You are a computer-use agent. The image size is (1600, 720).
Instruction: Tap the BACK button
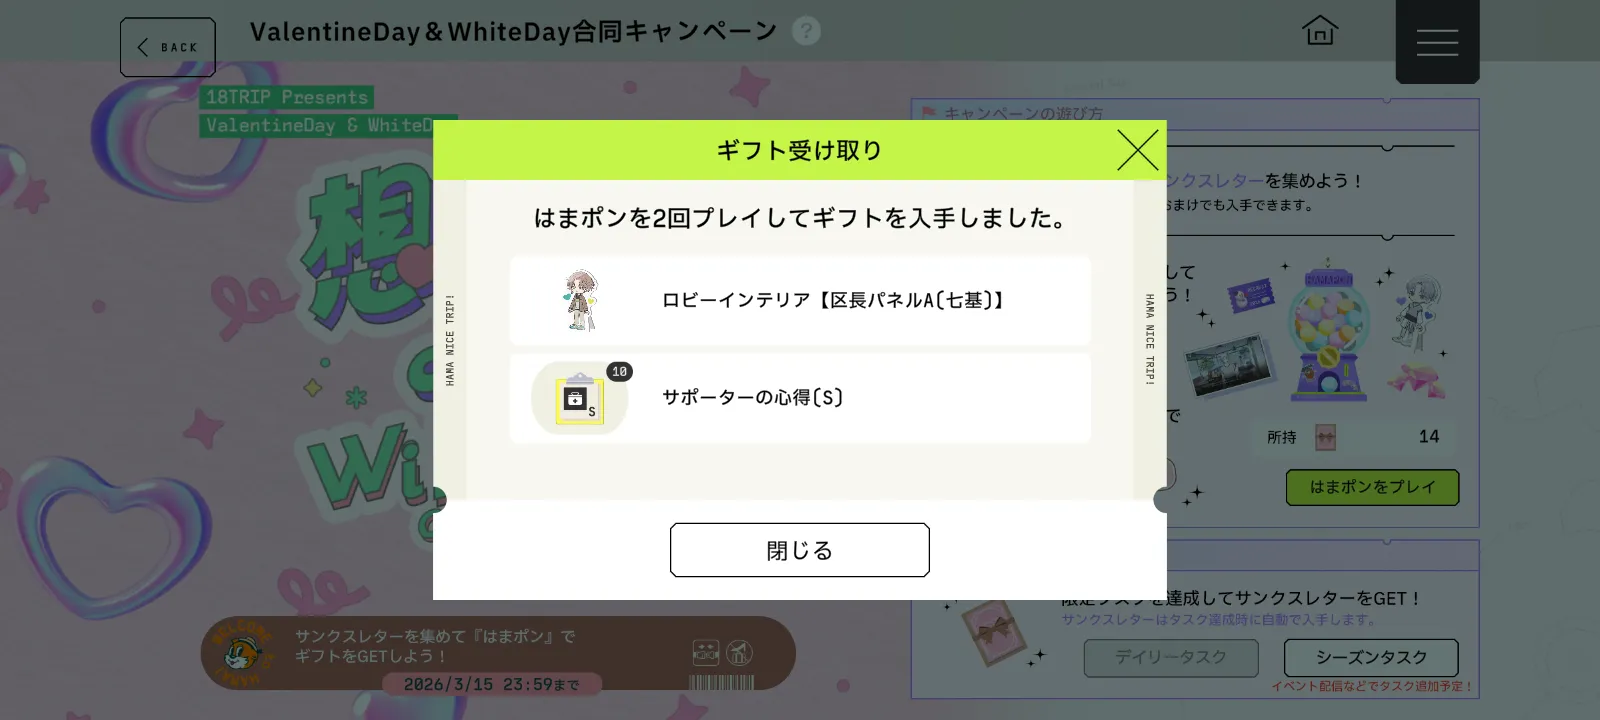(168, 47)
